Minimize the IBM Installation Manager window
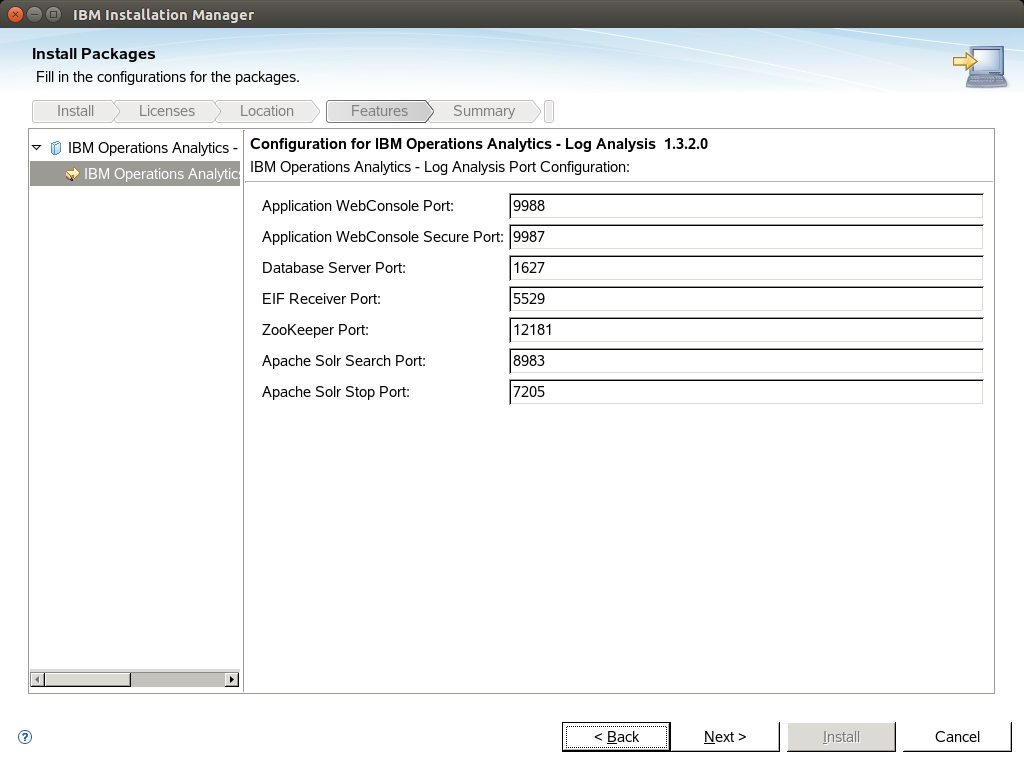 (35, 14)
